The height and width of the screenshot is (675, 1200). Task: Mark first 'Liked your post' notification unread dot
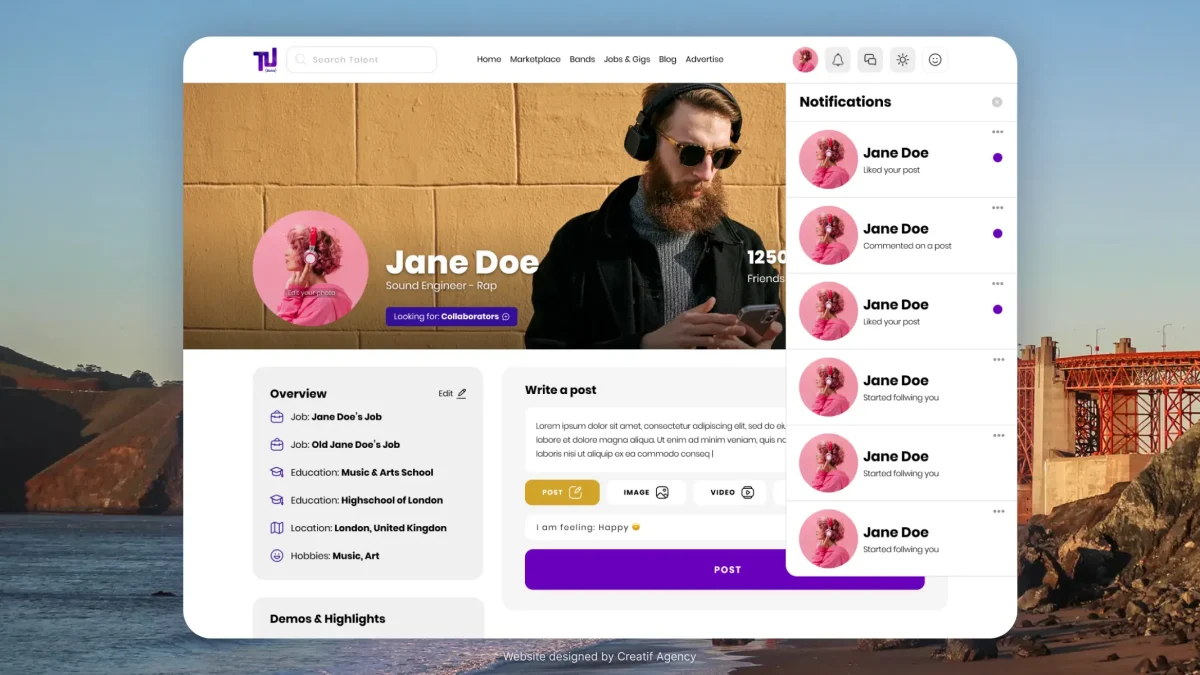997,158
